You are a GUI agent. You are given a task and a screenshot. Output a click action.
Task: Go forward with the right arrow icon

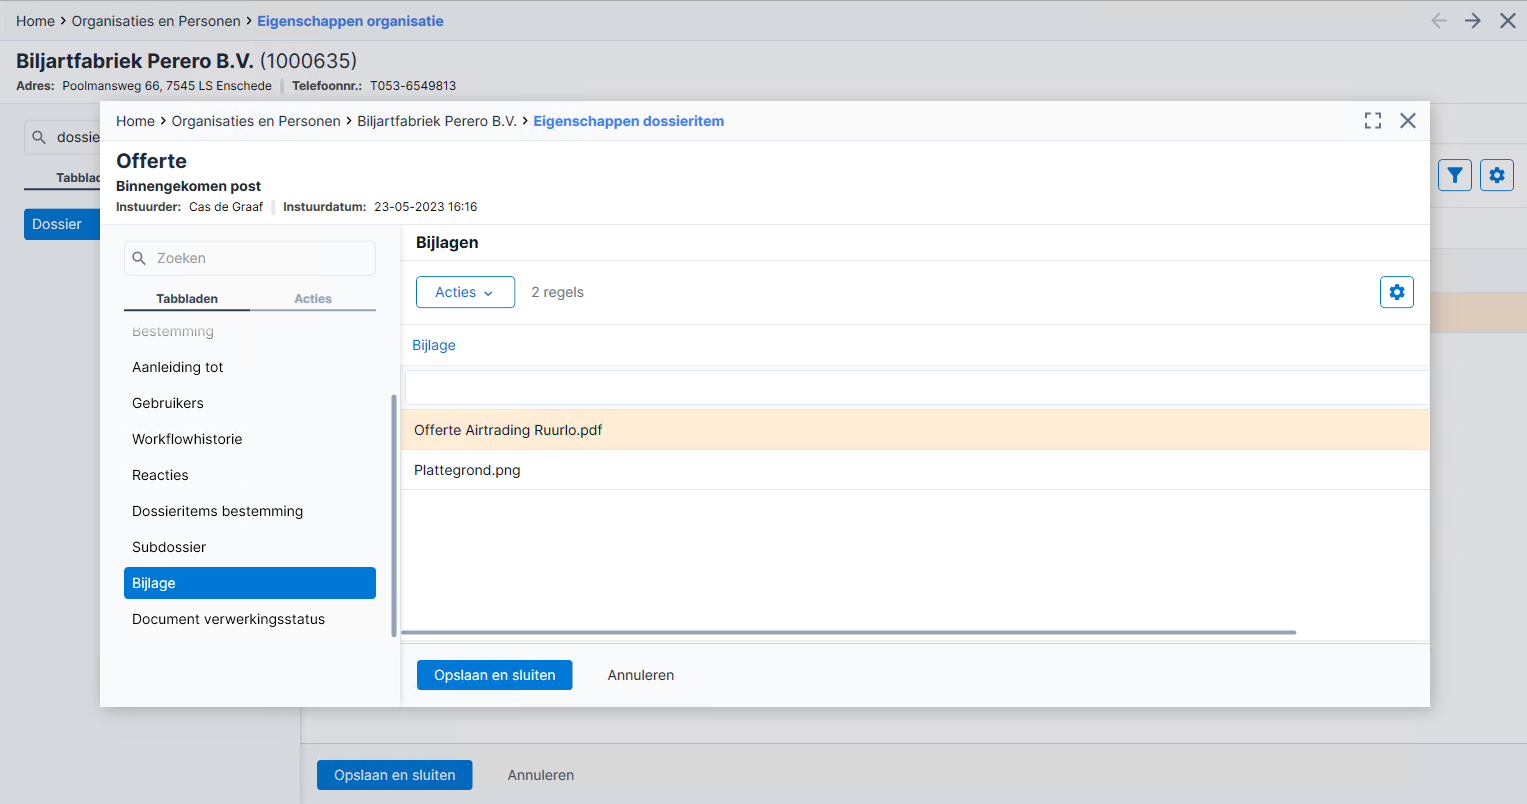coord(1473,21)
